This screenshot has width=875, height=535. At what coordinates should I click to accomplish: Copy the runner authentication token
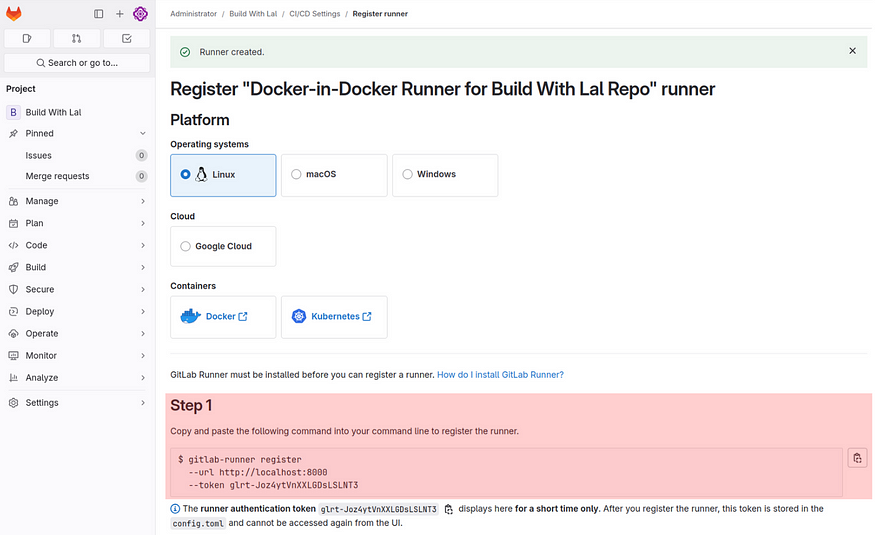point(449,509)
